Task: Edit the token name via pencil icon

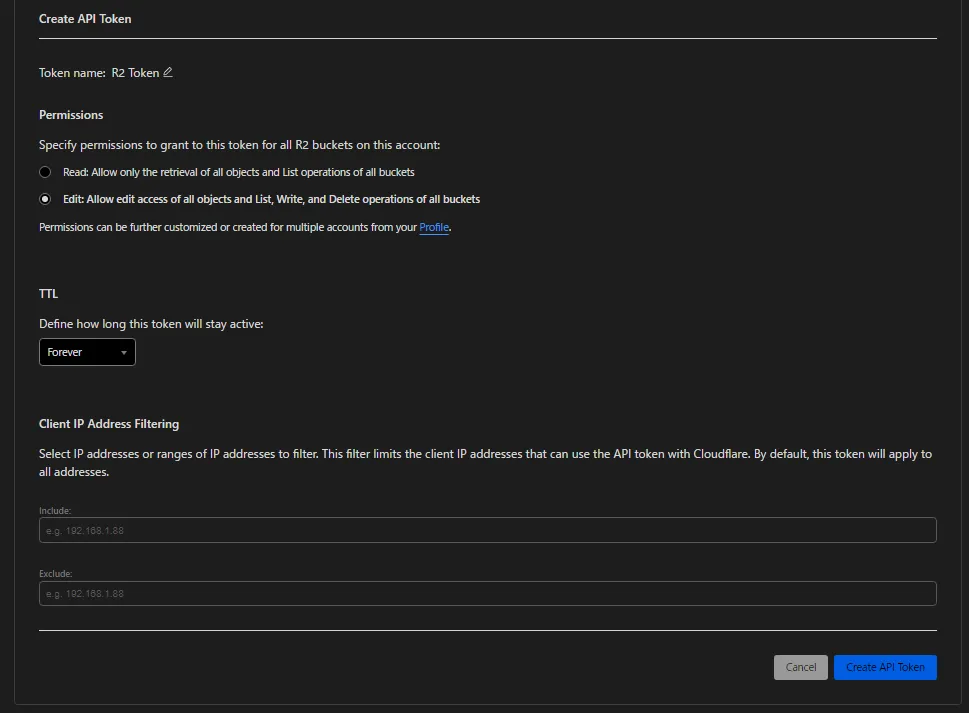Action: tap(167, 72)
